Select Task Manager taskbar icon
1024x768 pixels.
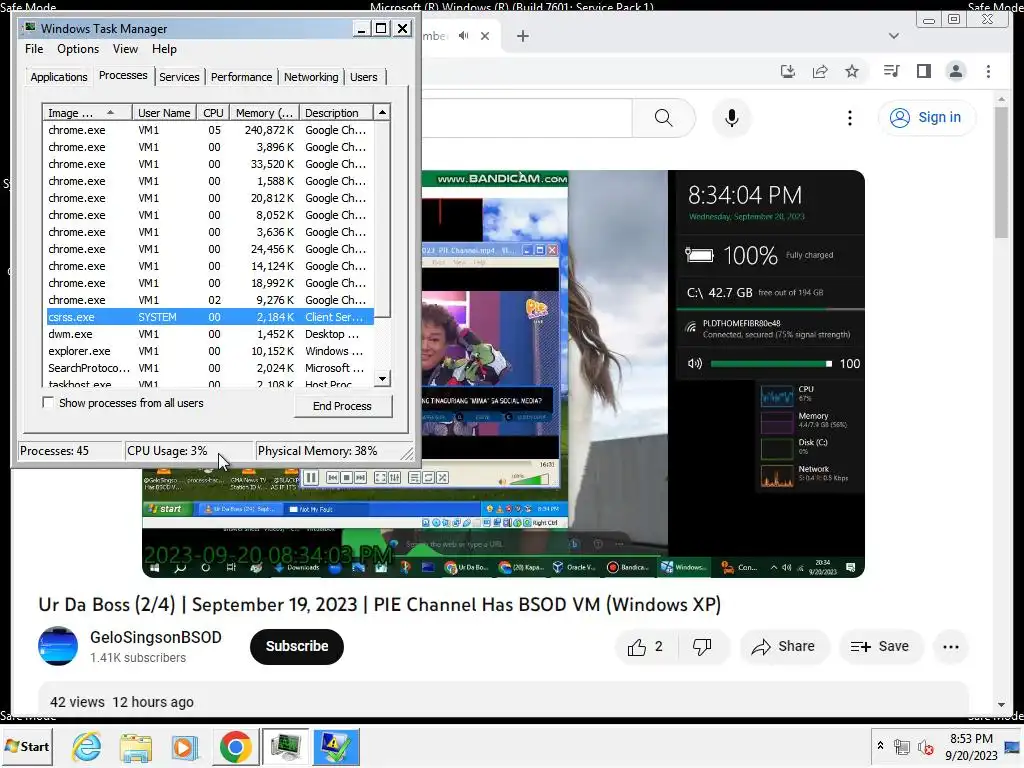tap(285, 746)
